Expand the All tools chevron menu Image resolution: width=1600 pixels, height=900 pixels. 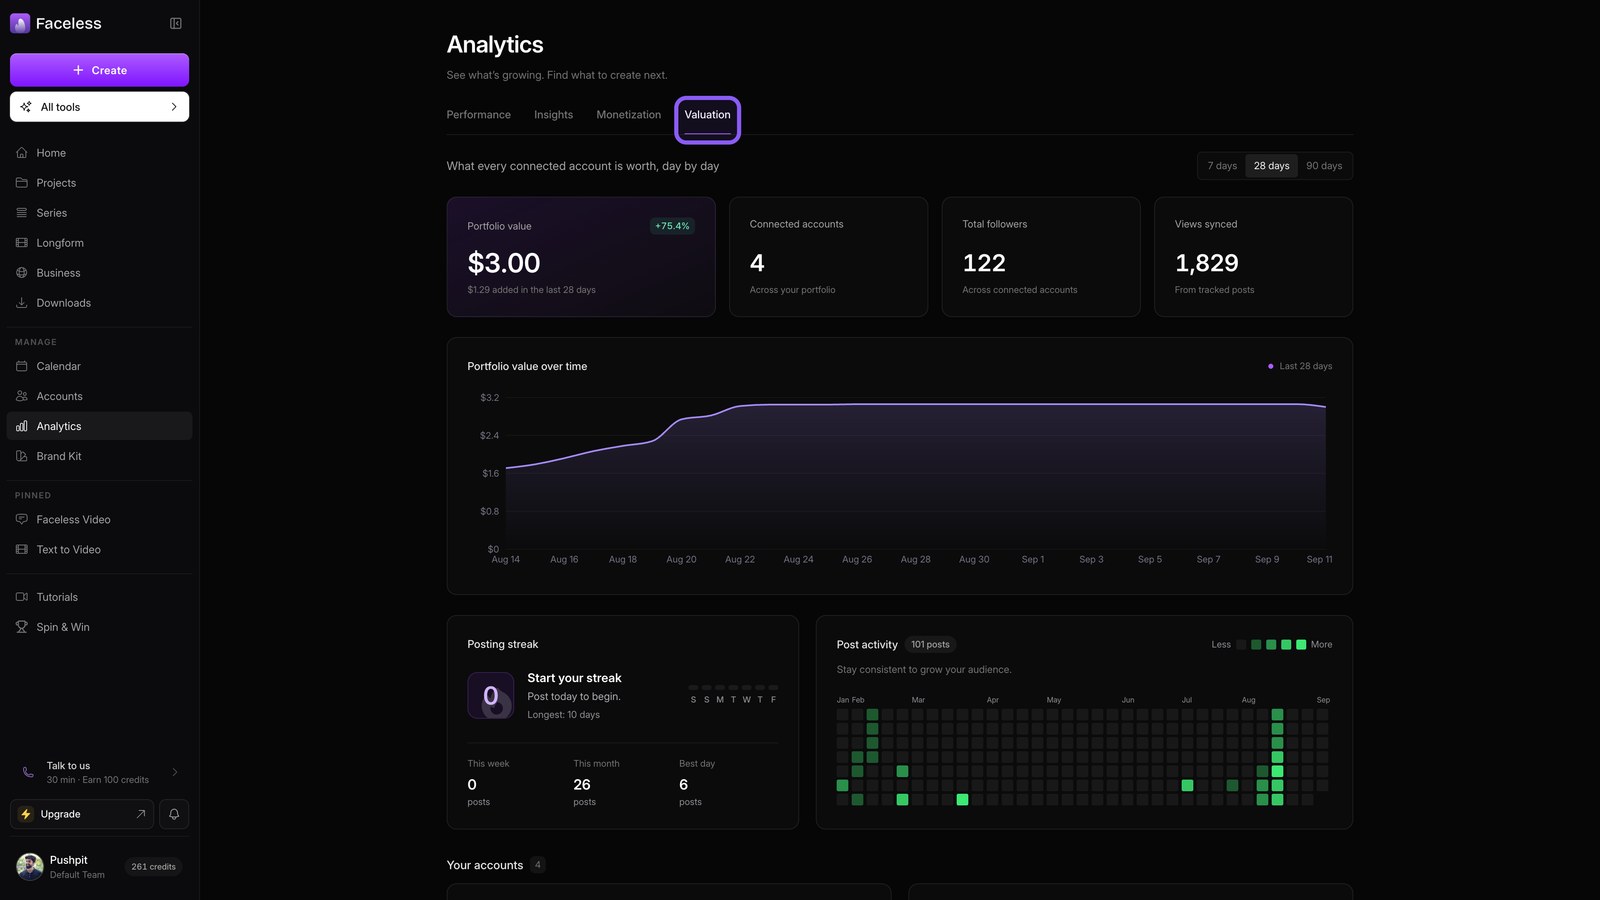click(174, 107)
